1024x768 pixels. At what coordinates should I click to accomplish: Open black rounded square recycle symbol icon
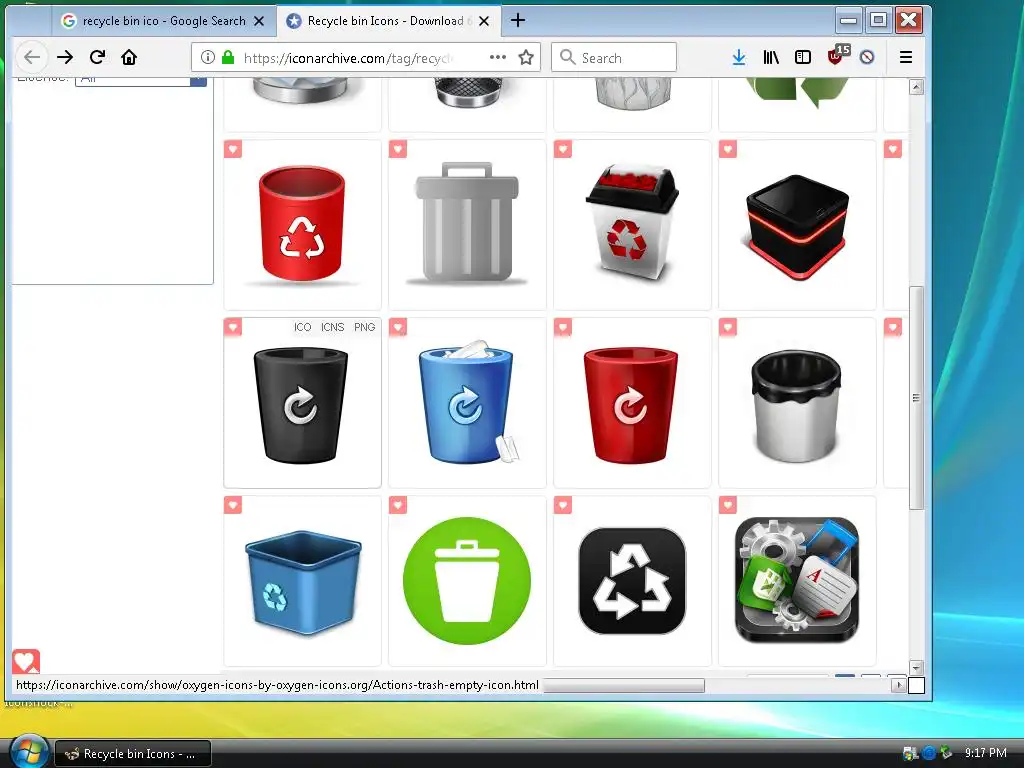632,581
